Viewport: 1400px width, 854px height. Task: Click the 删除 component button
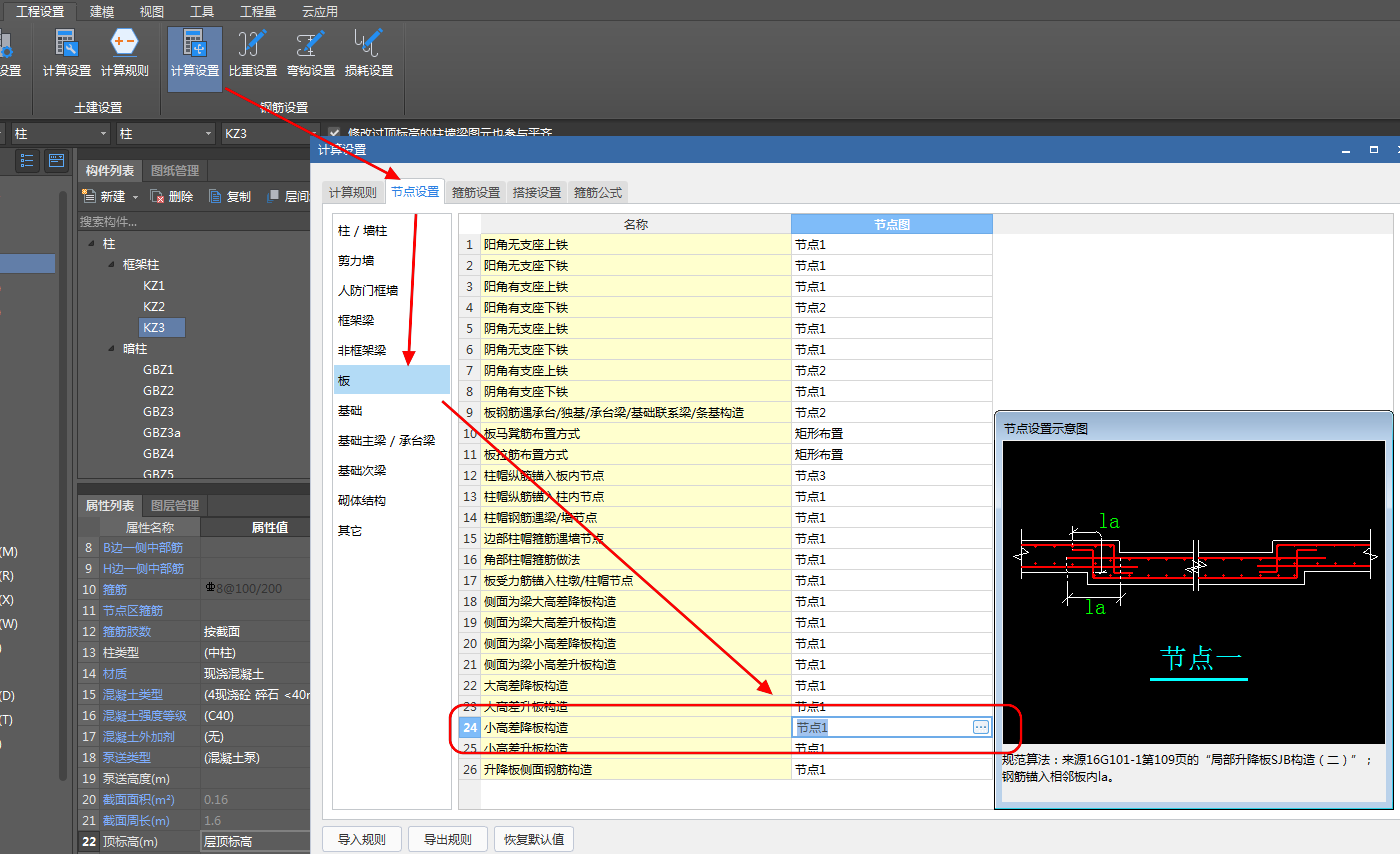point(172,197)
